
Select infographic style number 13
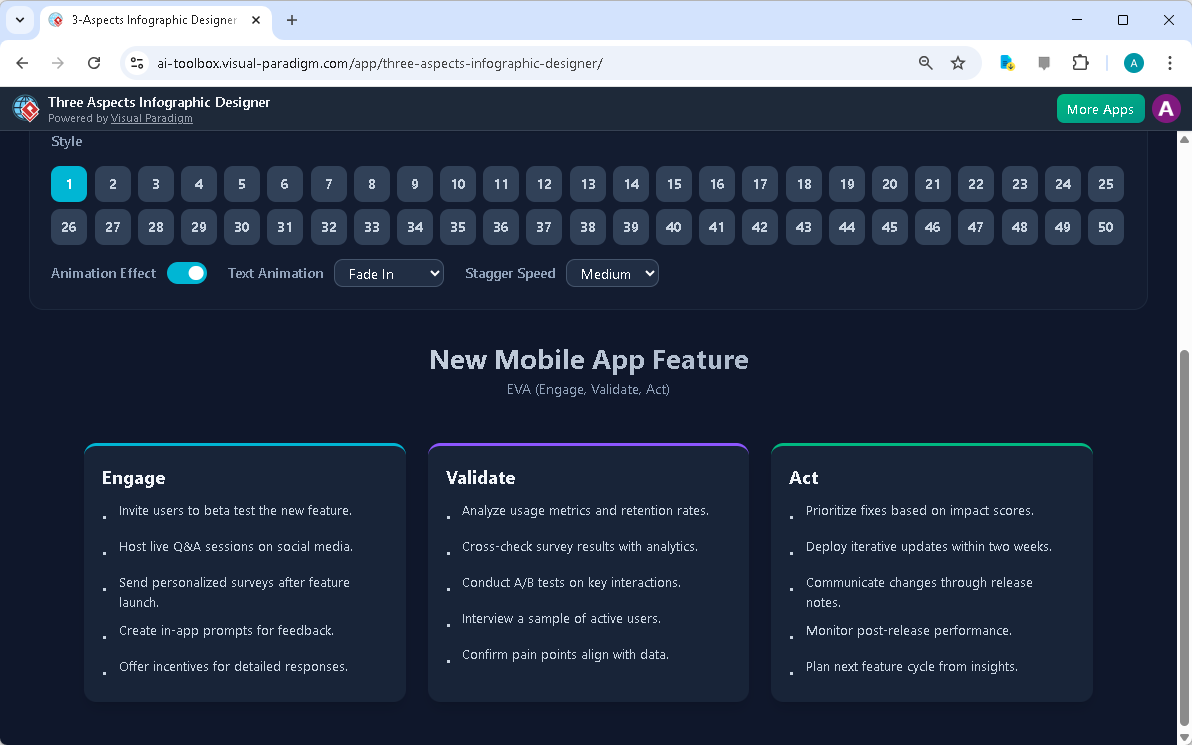click(587, 184)
